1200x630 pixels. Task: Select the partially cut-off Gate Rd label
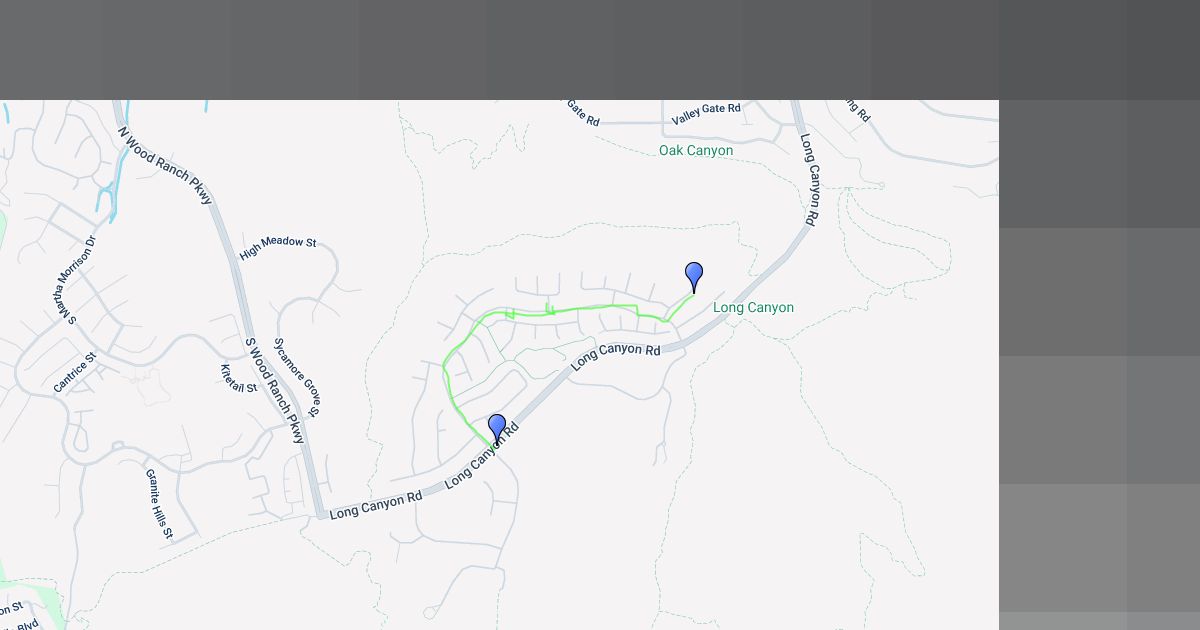tap(583, 112)
